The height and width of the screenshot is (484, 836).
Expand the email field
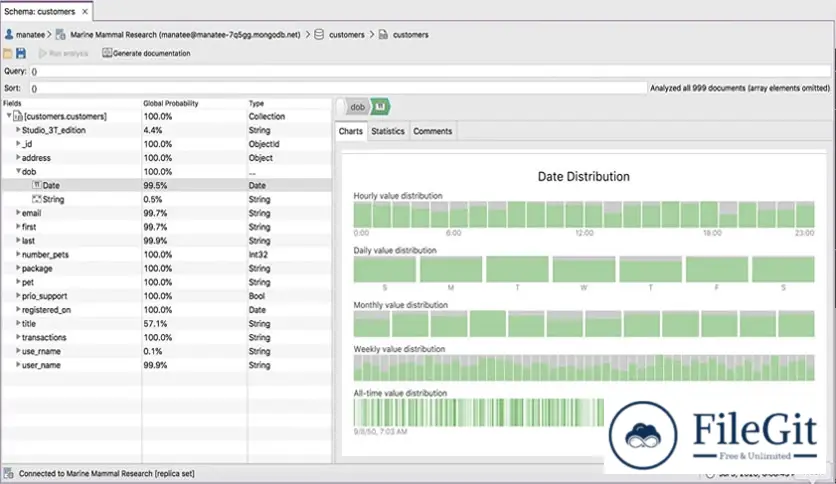click(18, 213)
